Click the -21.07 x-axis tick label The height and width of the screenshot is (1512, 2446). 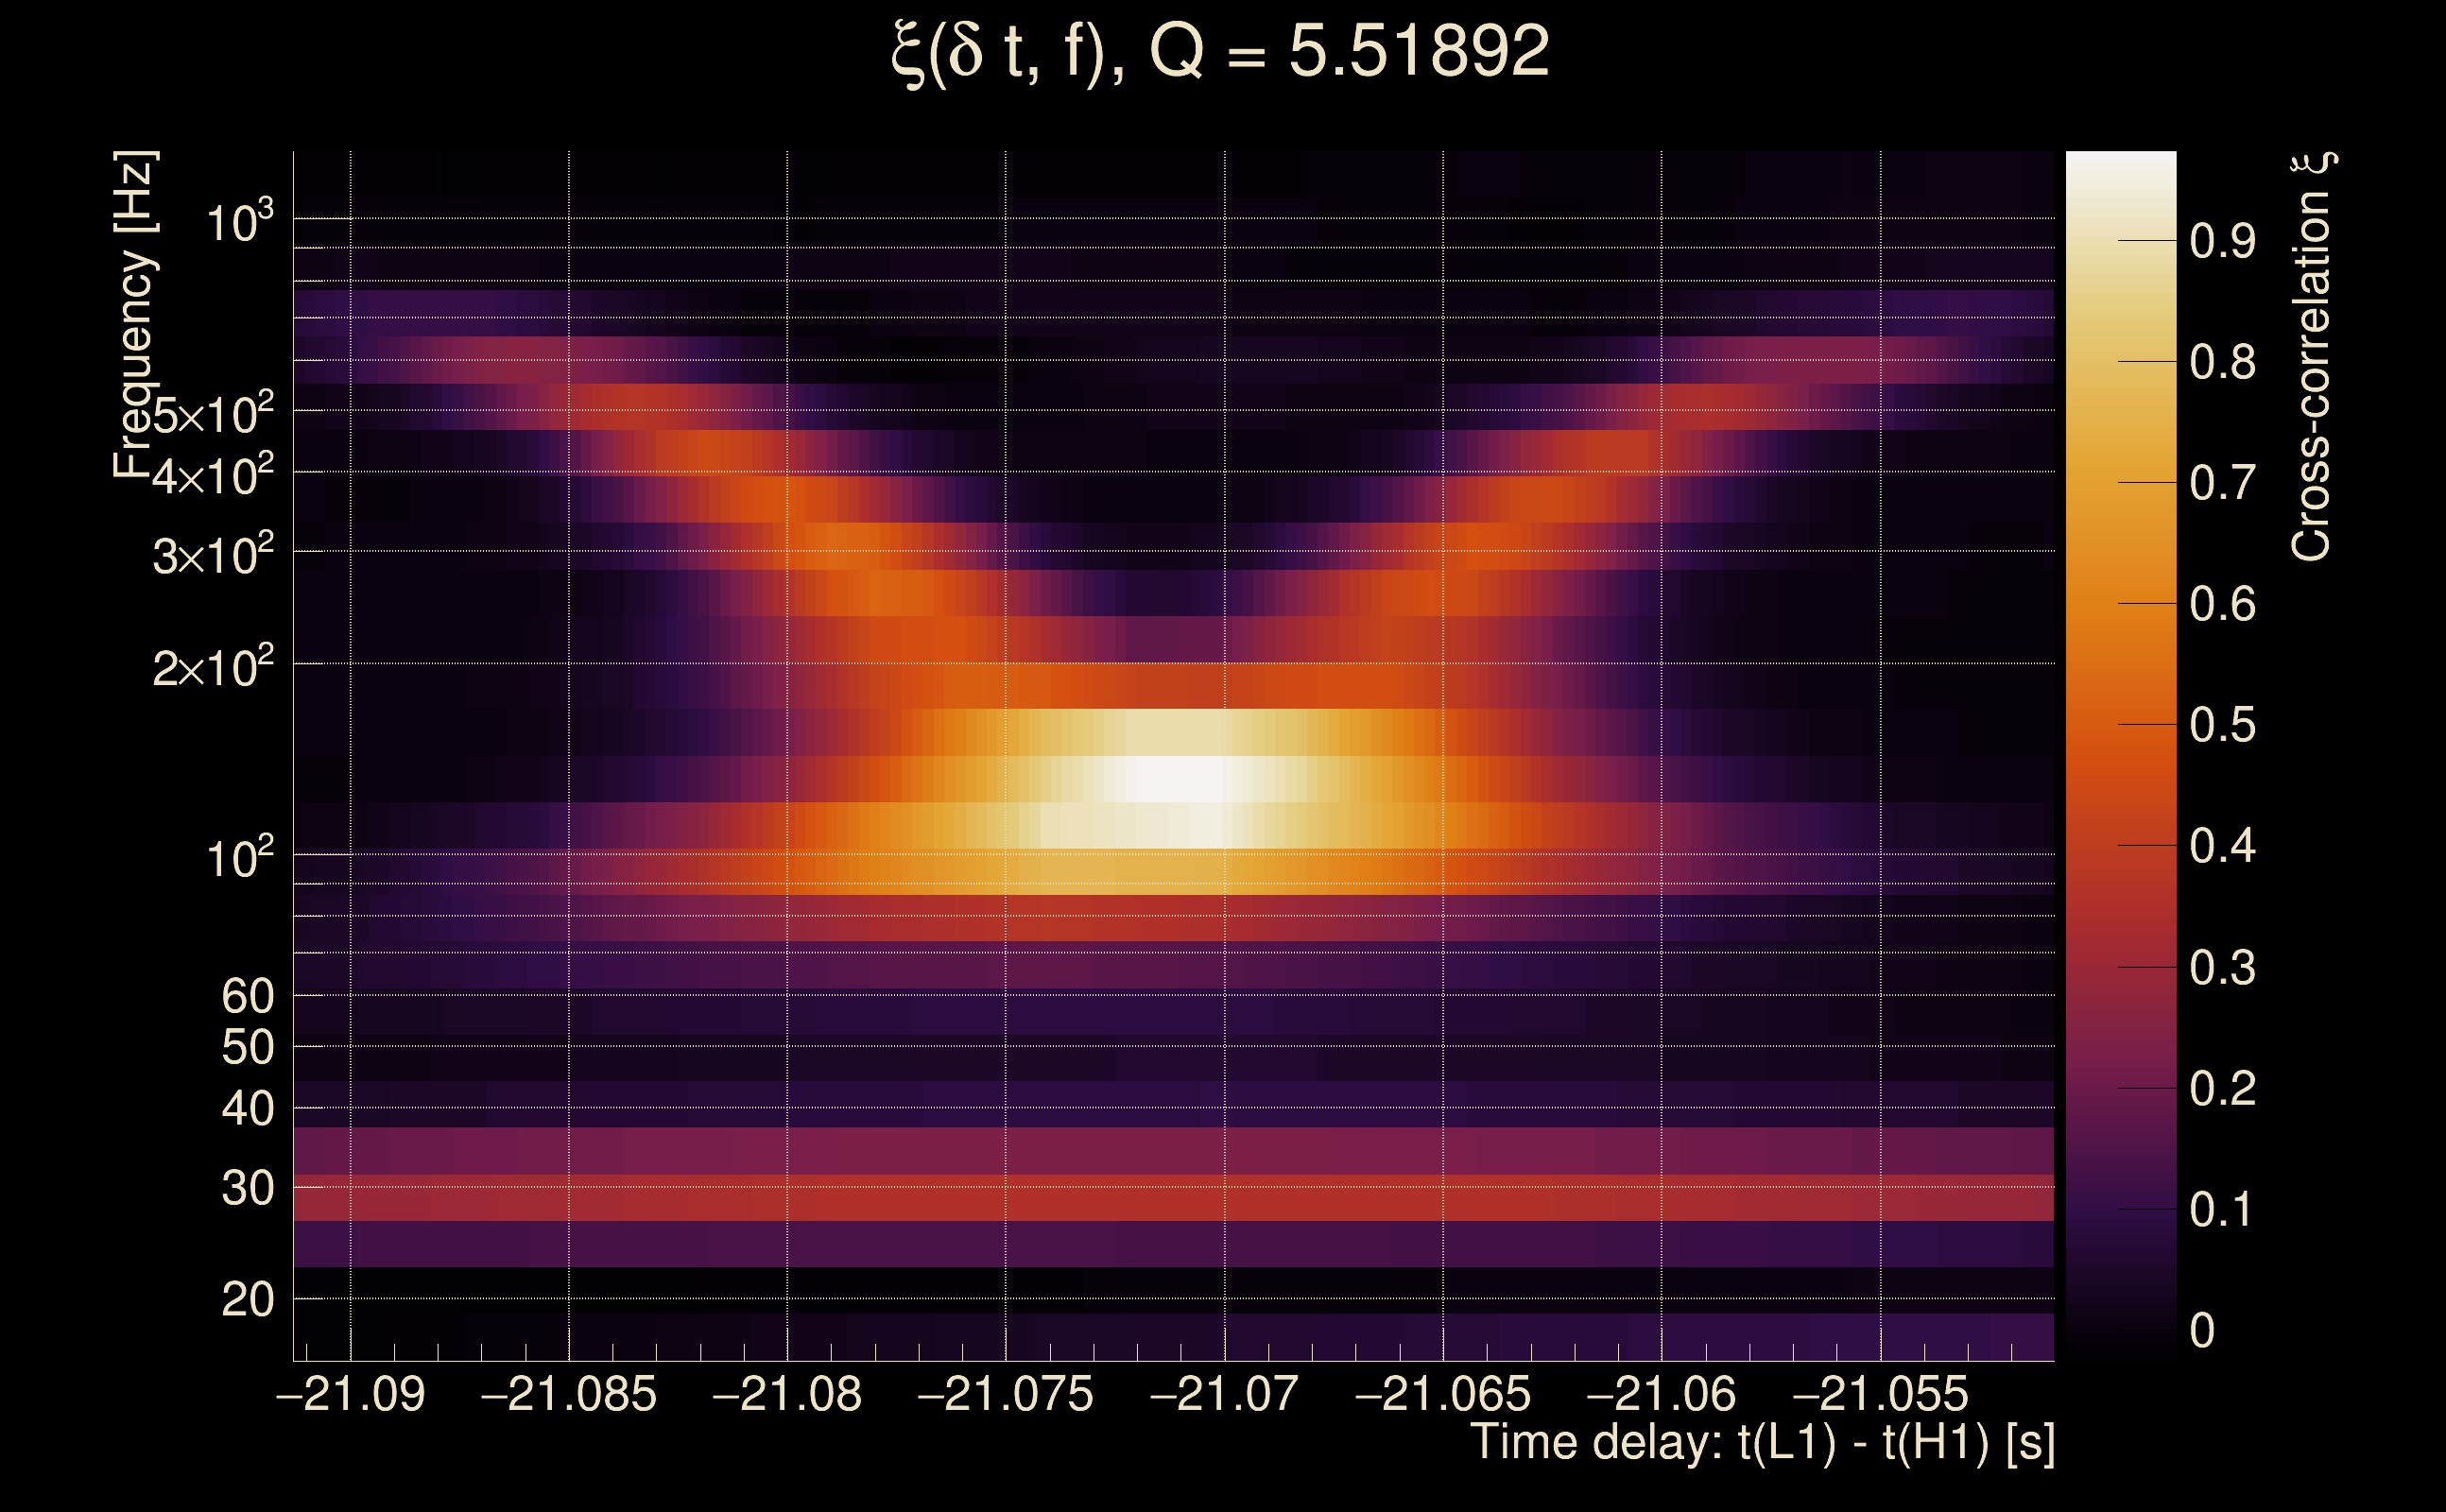1224,1395
